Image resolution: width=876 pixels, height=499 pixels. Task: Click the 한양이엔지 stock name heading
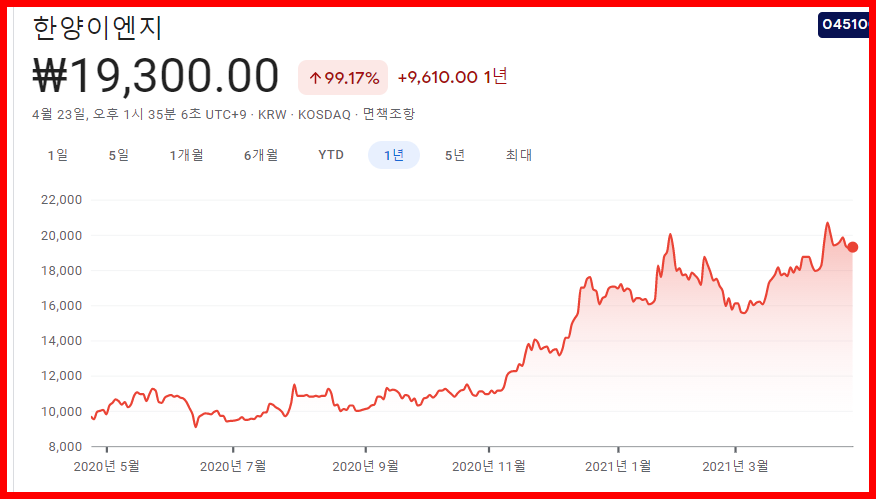click(97, 28)
